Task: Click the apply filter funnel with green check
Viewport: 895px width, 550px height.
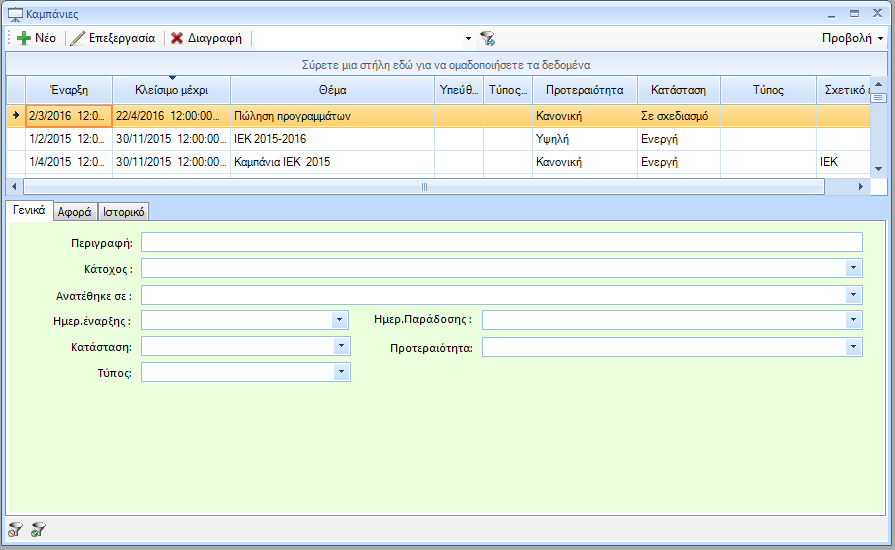Action: pos(38,529)
